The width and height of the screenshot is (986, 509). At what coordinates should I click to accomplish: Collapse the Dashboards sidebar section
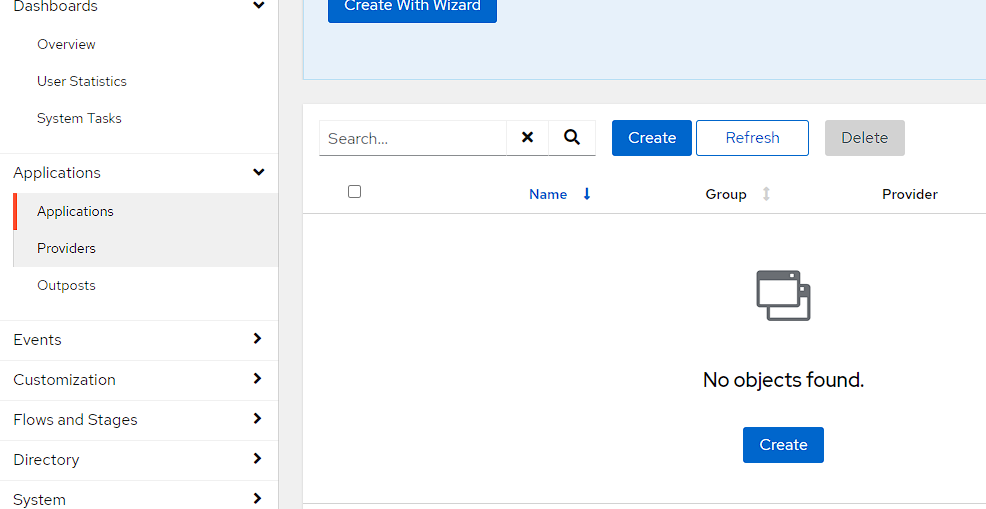(258, 6)
